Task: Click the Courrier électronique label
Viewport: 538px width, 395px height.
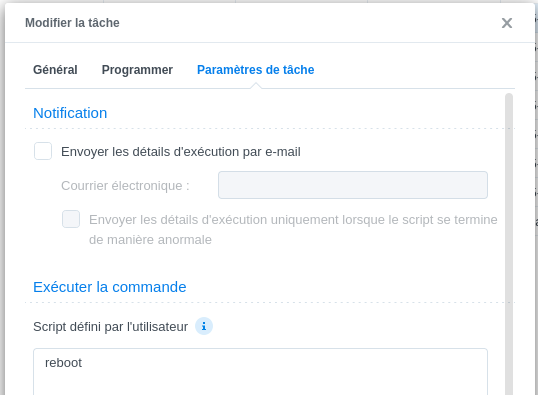Action: click(x=125, y=186)
